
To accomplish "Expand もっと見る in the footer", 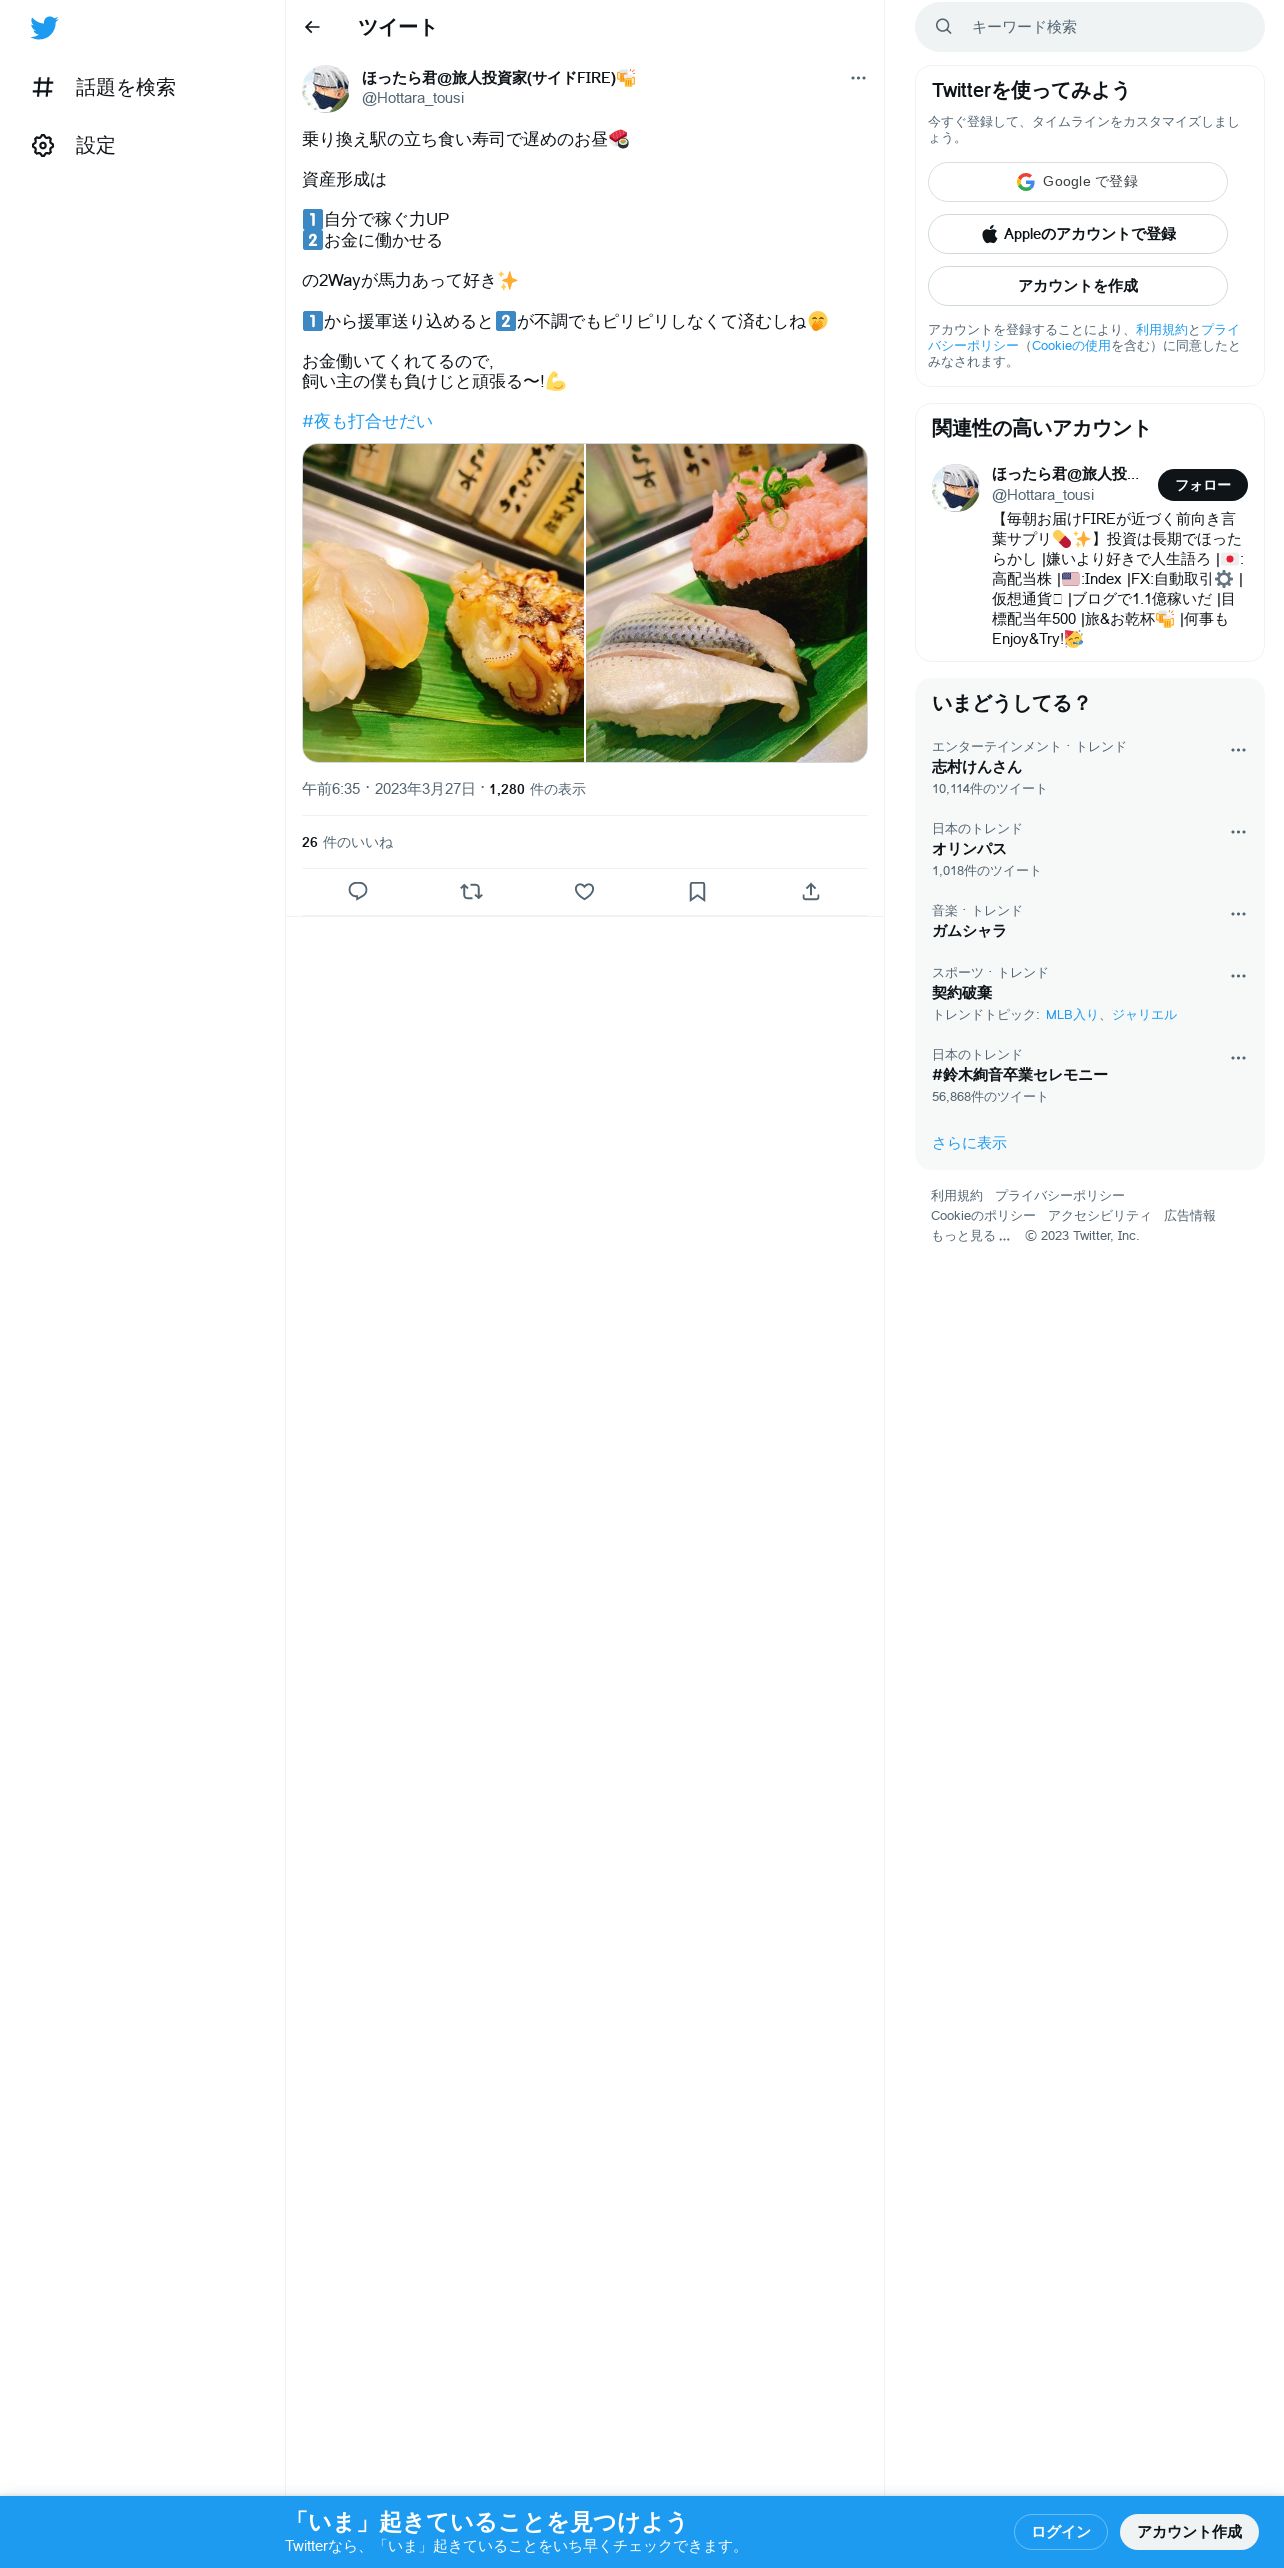I will [970, 1236].
